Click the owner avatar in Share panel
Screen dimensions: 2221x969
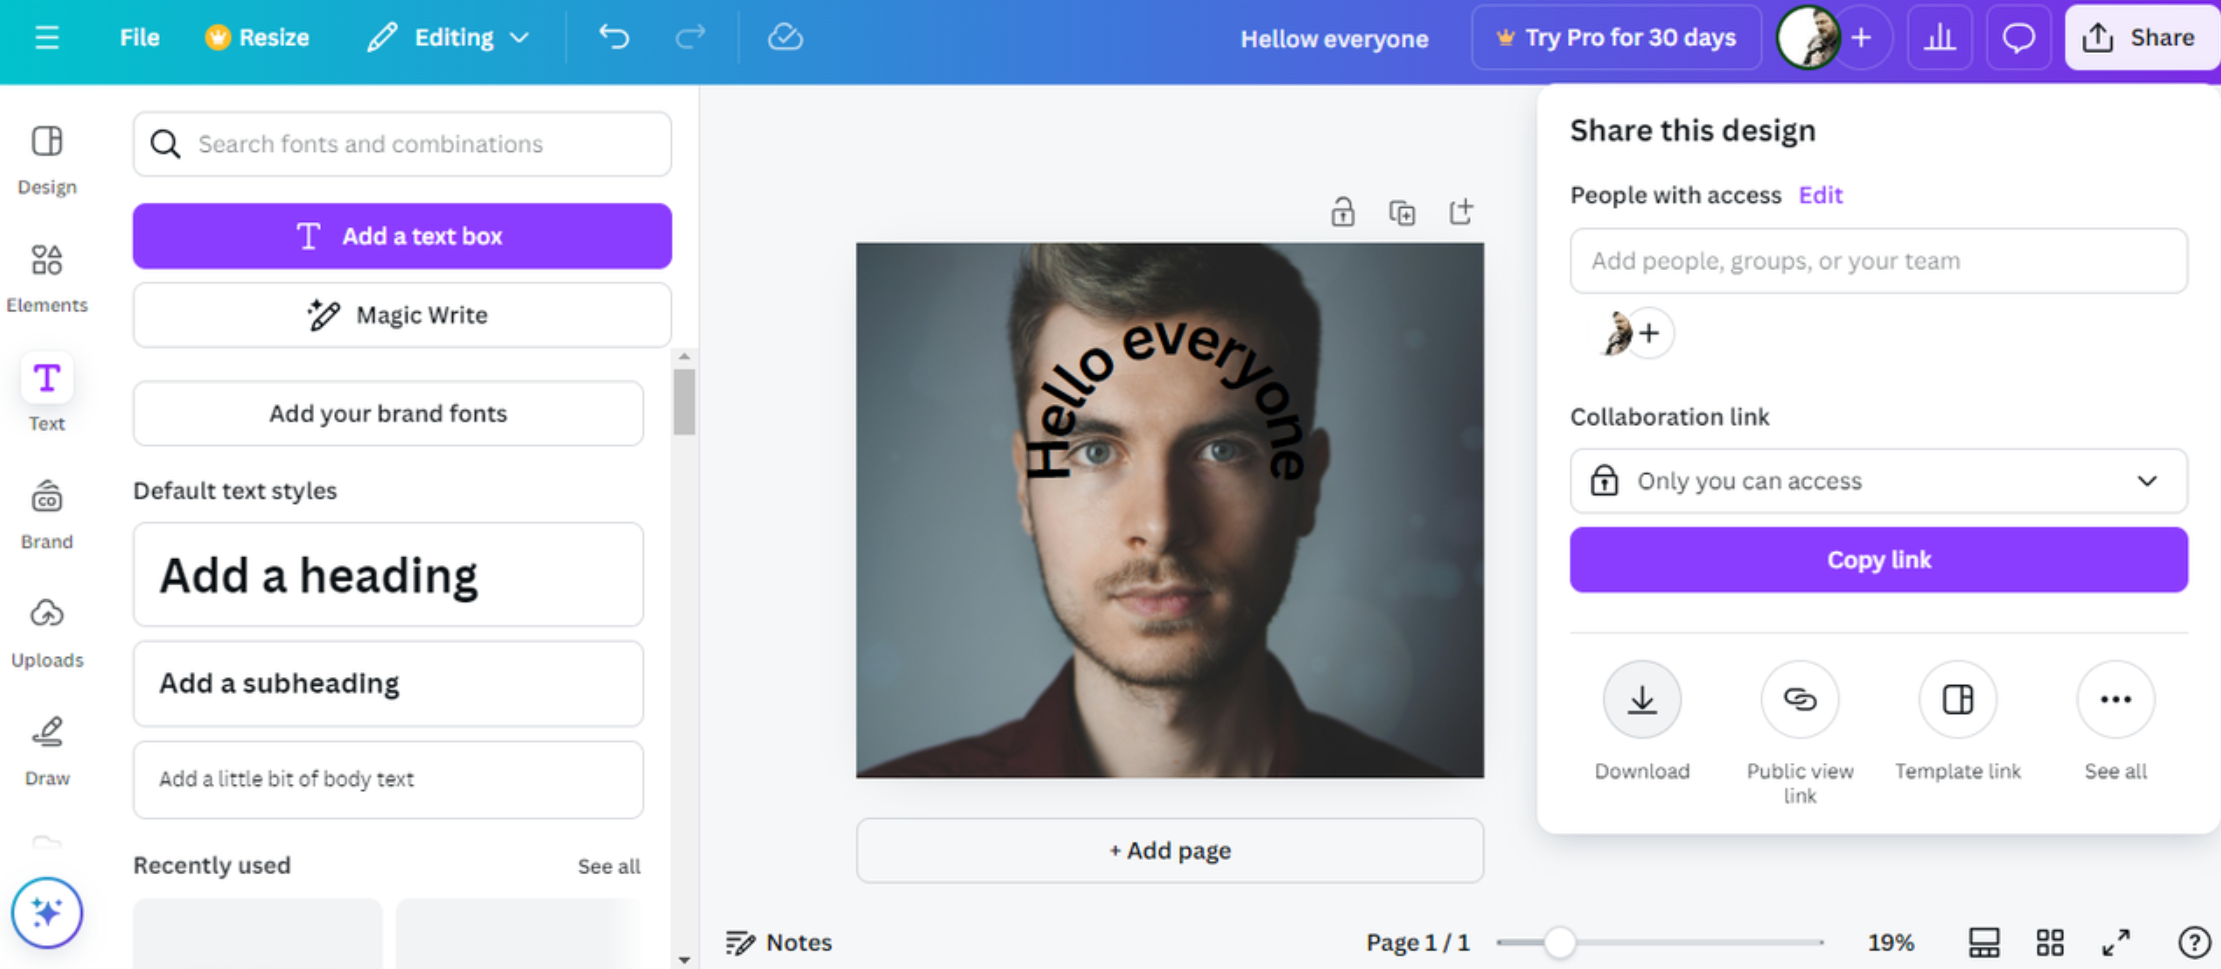click(x=1616, y=333)
